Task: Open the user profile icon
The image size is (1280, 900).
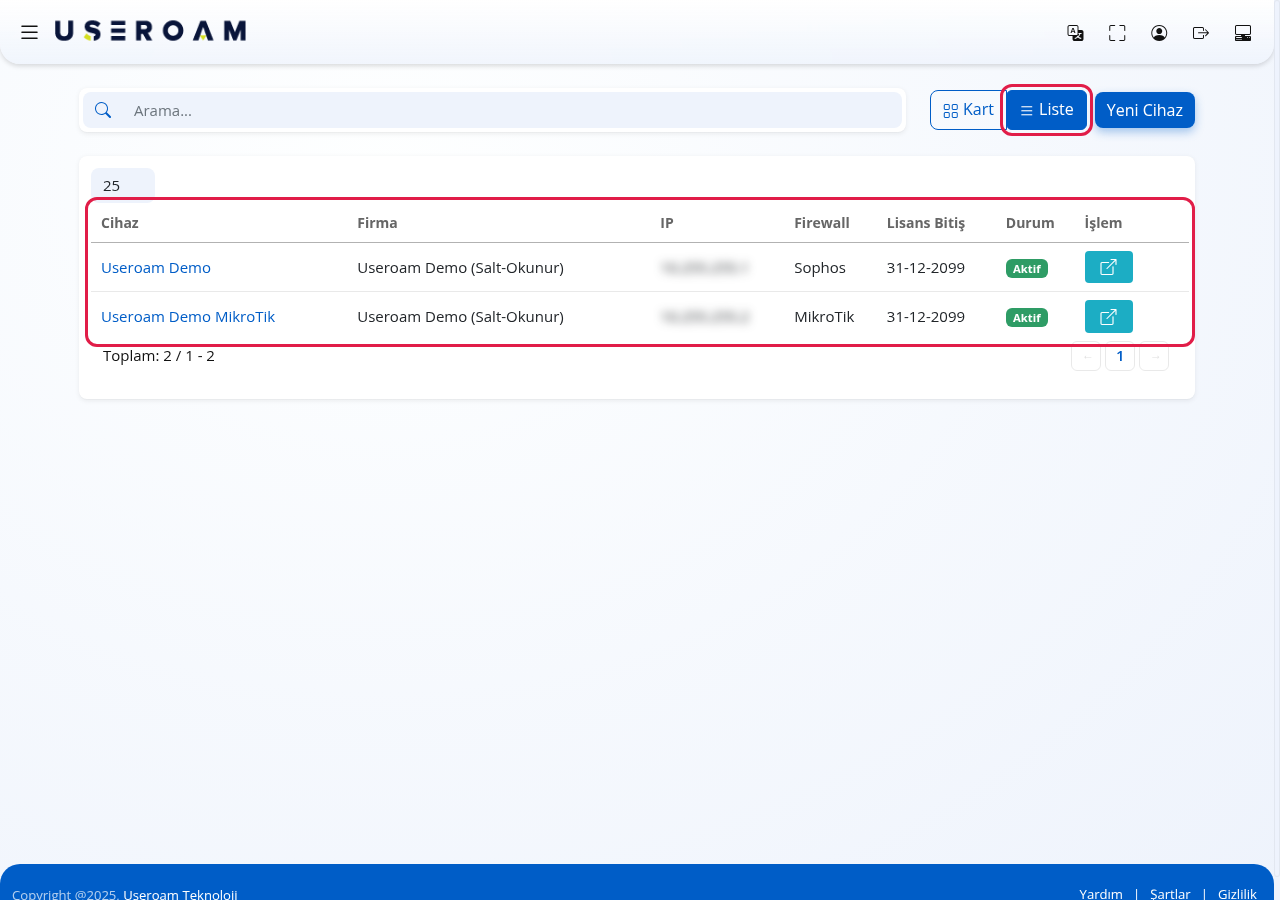Action: coord(1159,33)
